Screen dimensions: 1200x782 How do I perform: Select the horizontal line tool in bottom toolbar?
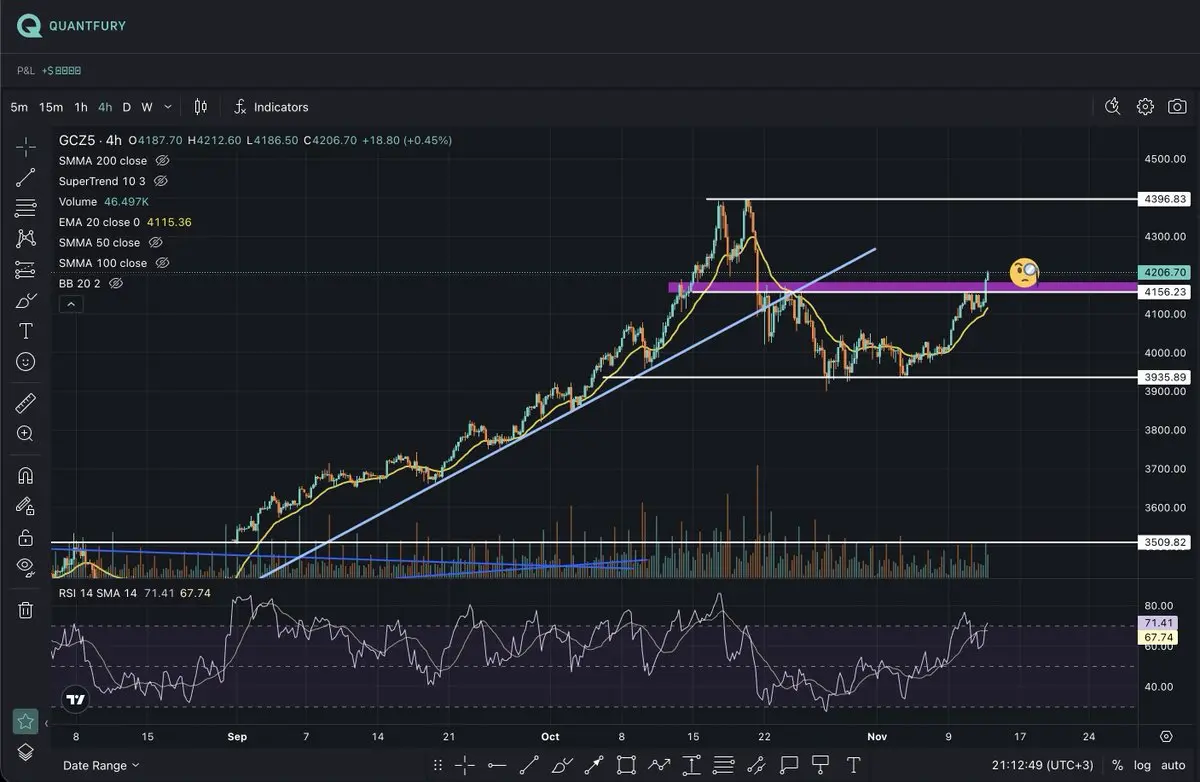pyautogui.click(x=497, y=766)
